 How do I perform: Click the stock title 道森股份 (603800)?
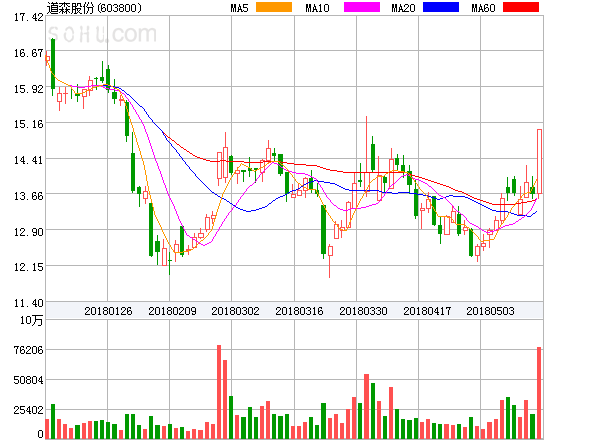click(94, 8)
